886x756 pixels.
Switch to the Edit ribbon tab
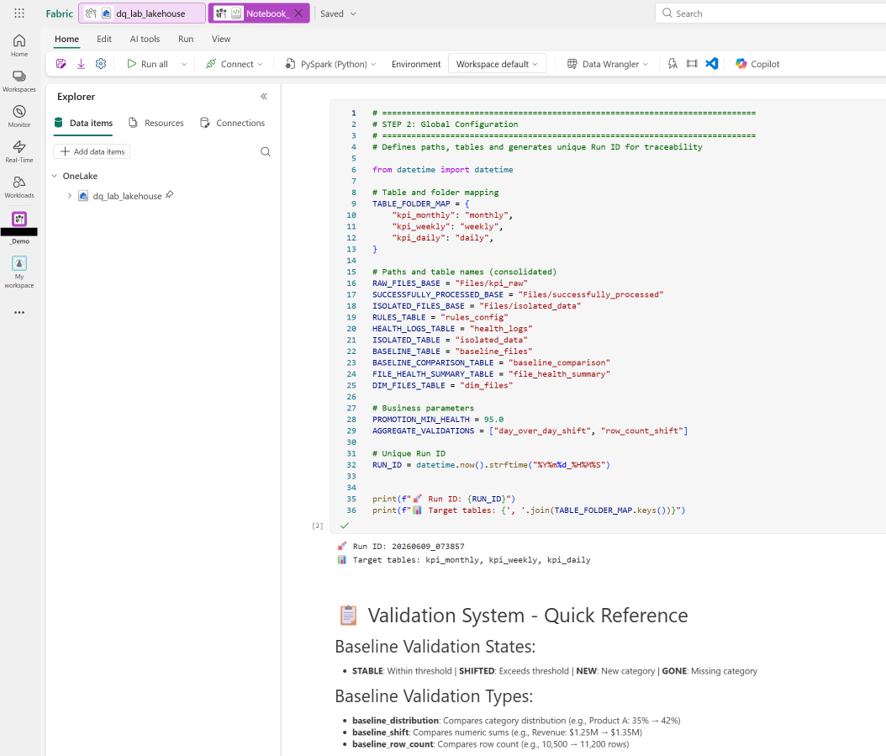(104, 39)
